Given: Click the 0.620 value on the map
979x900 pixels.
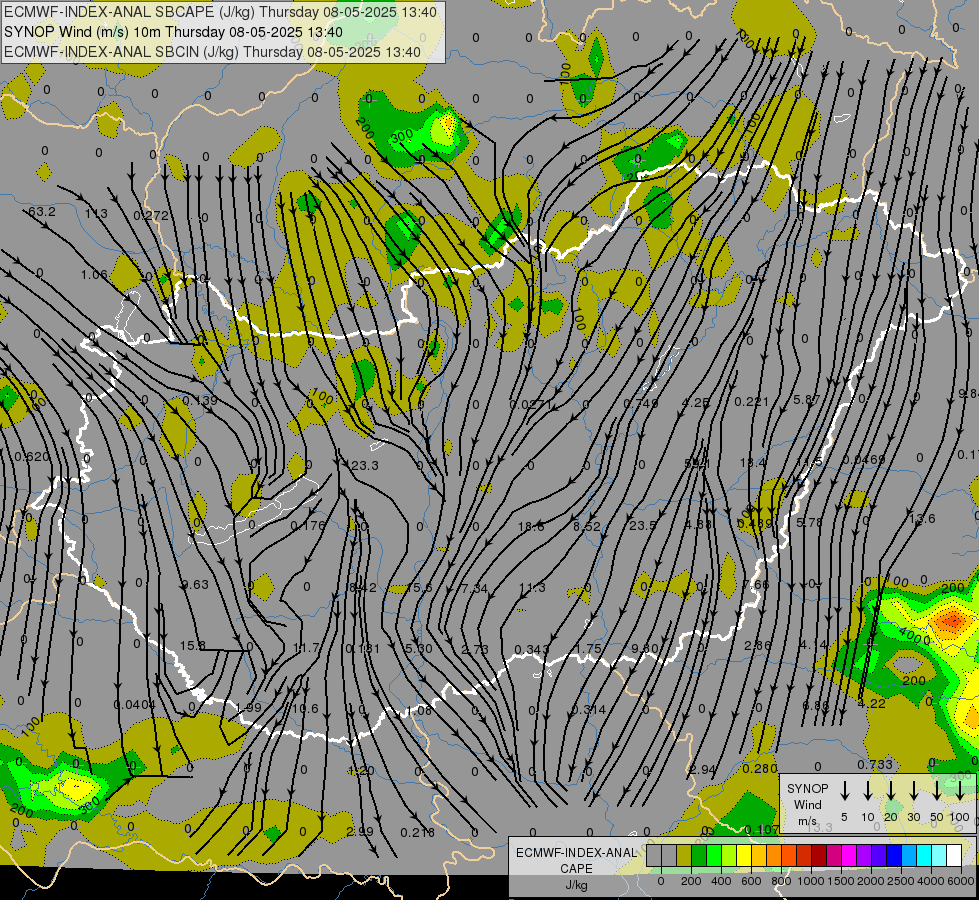Looking at the screenshot, I should pos(31,457).
